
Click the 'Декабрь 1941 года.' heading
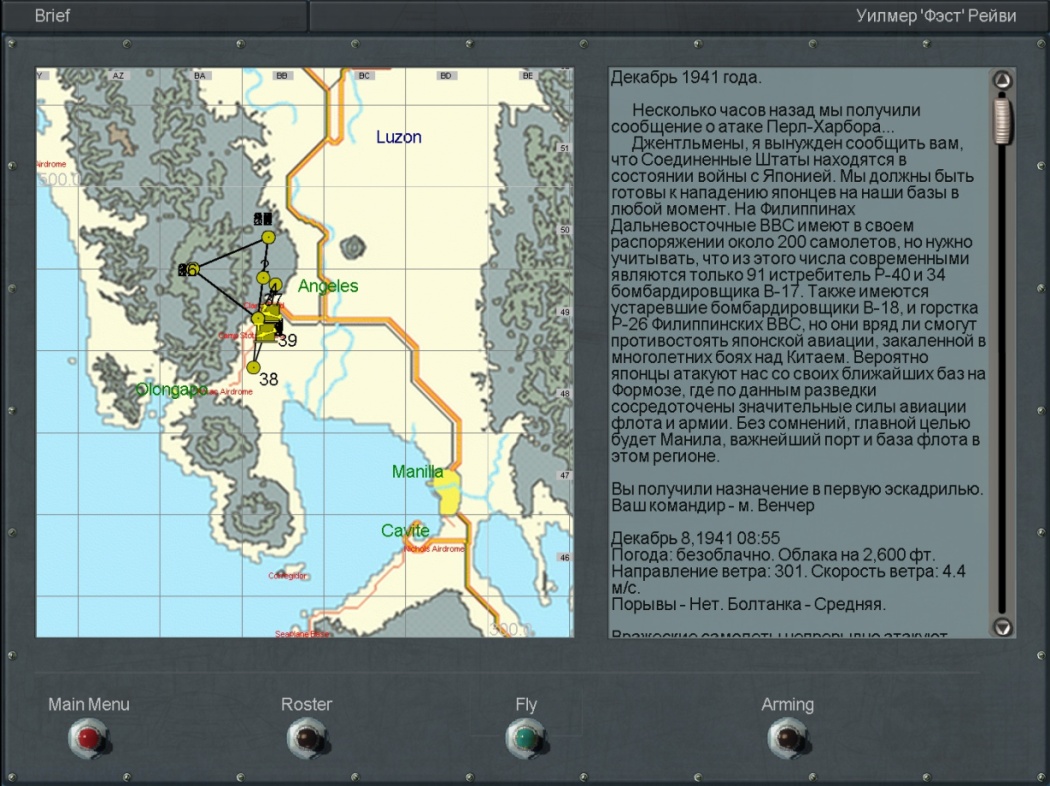[x=686, y=77]
